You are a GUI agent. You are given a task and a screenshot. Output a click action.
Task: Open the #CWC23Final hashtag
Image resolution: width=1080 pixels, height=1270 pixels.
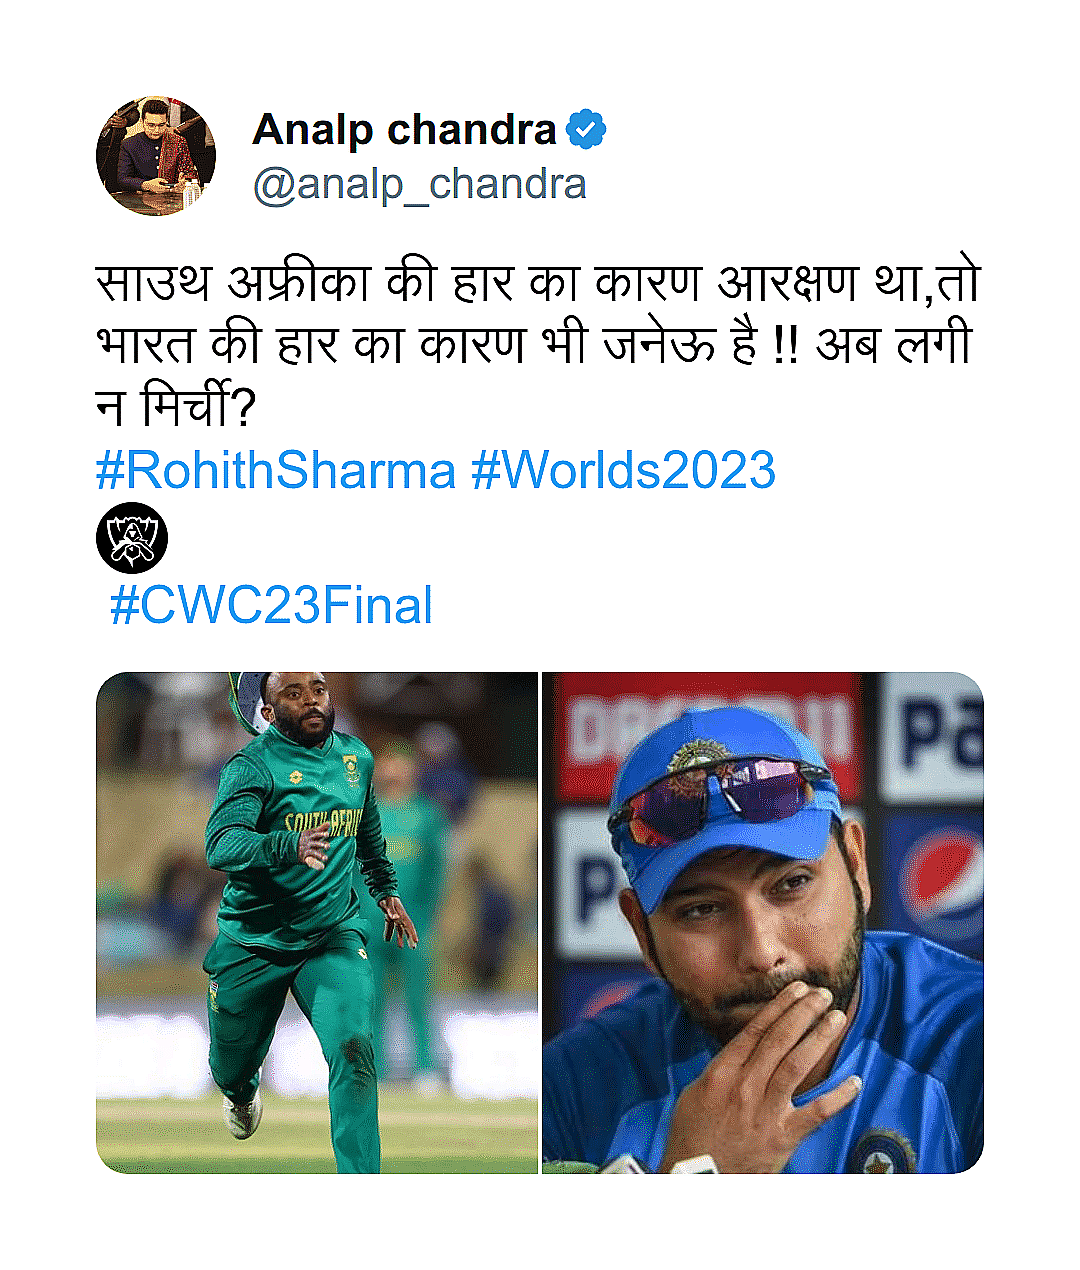pyautogui.click(x=271, y=606)
